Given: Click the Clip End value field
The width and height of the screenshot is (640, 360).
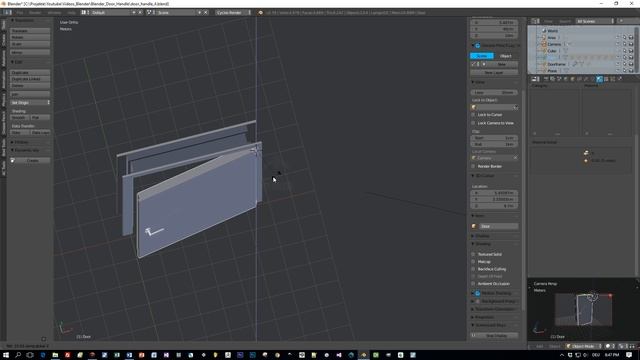Looking at the screenshot, I should (x=494, y=144).
